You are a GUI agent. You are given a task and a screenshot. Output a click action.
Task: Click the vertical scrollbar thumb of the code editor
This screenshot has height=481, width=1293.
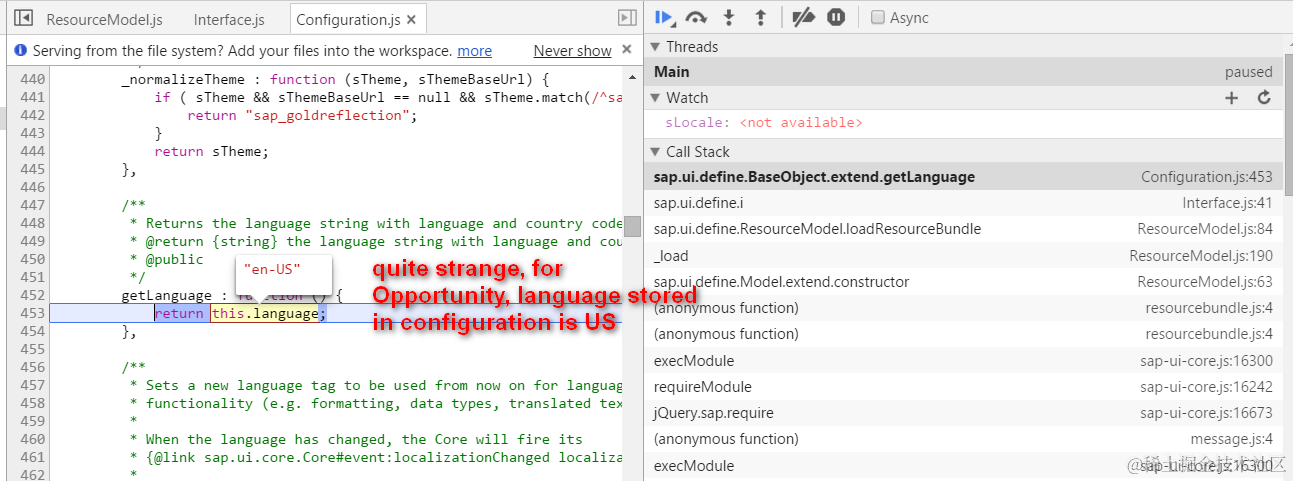pyautogui.click(x=633, y=228)
